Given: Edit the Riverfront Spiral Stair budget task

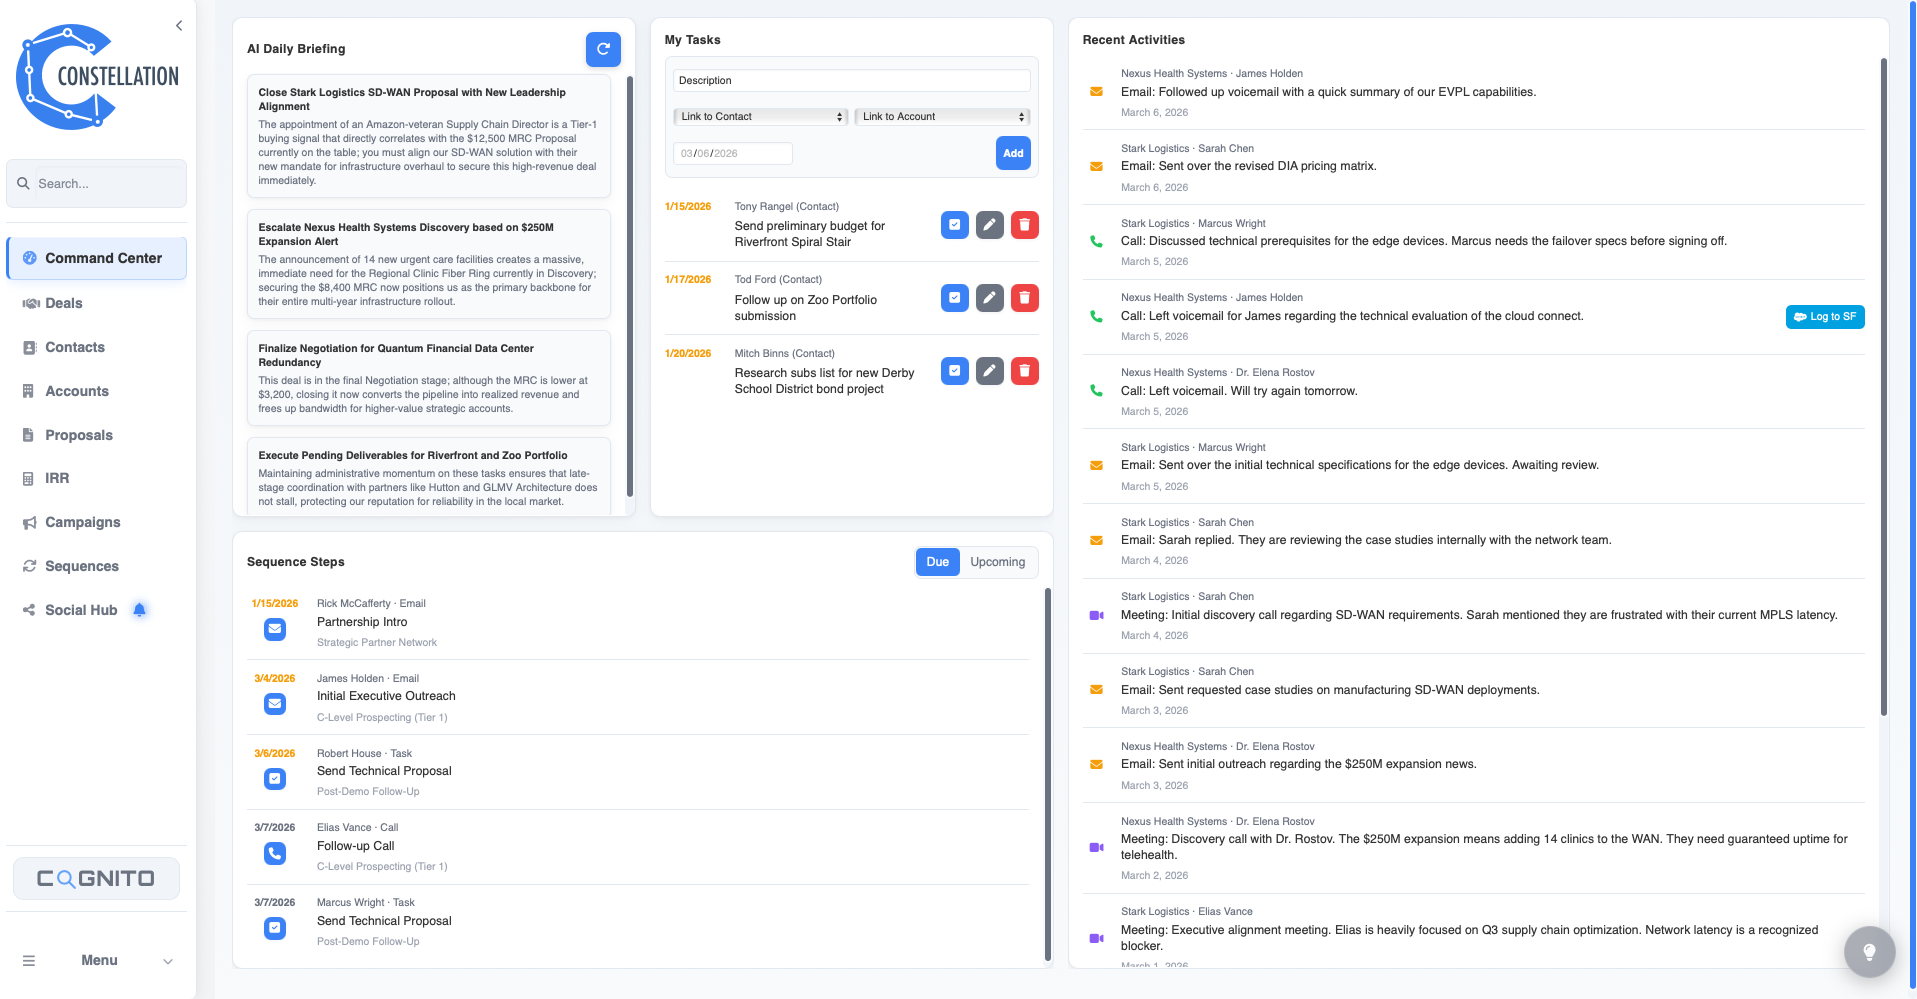Looking at the screenshot, I should [x=989, y=225].
